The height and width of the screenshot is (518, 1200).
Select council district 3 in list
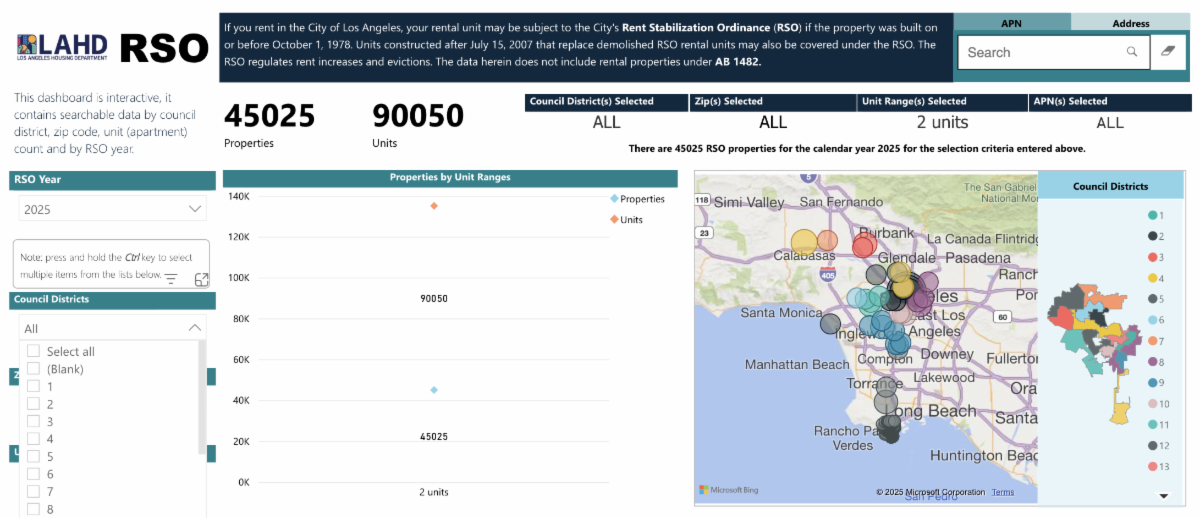coord(34,421)
